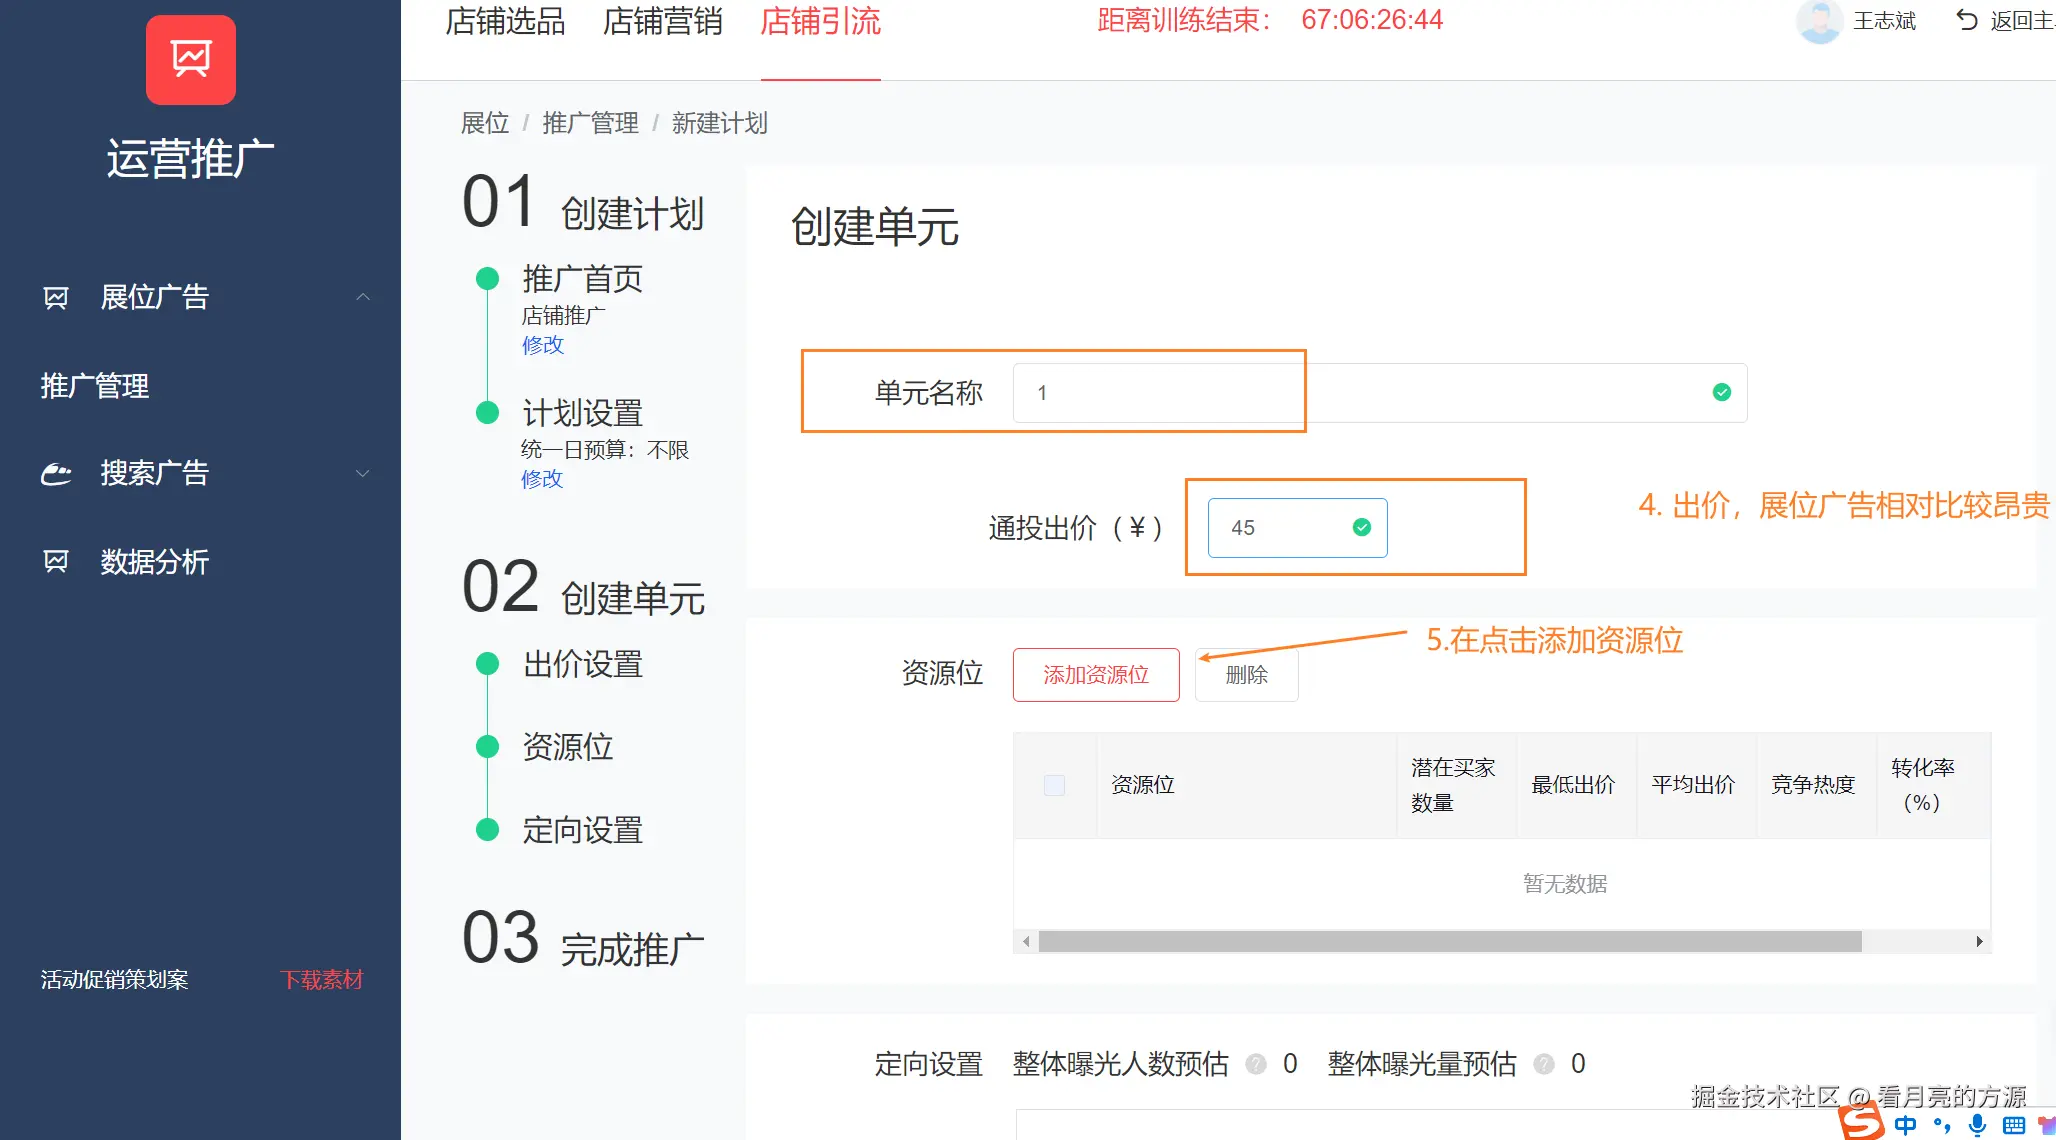Expand the 搜索广告 menu chevron

pyautogui.click(x=363, y=473)
